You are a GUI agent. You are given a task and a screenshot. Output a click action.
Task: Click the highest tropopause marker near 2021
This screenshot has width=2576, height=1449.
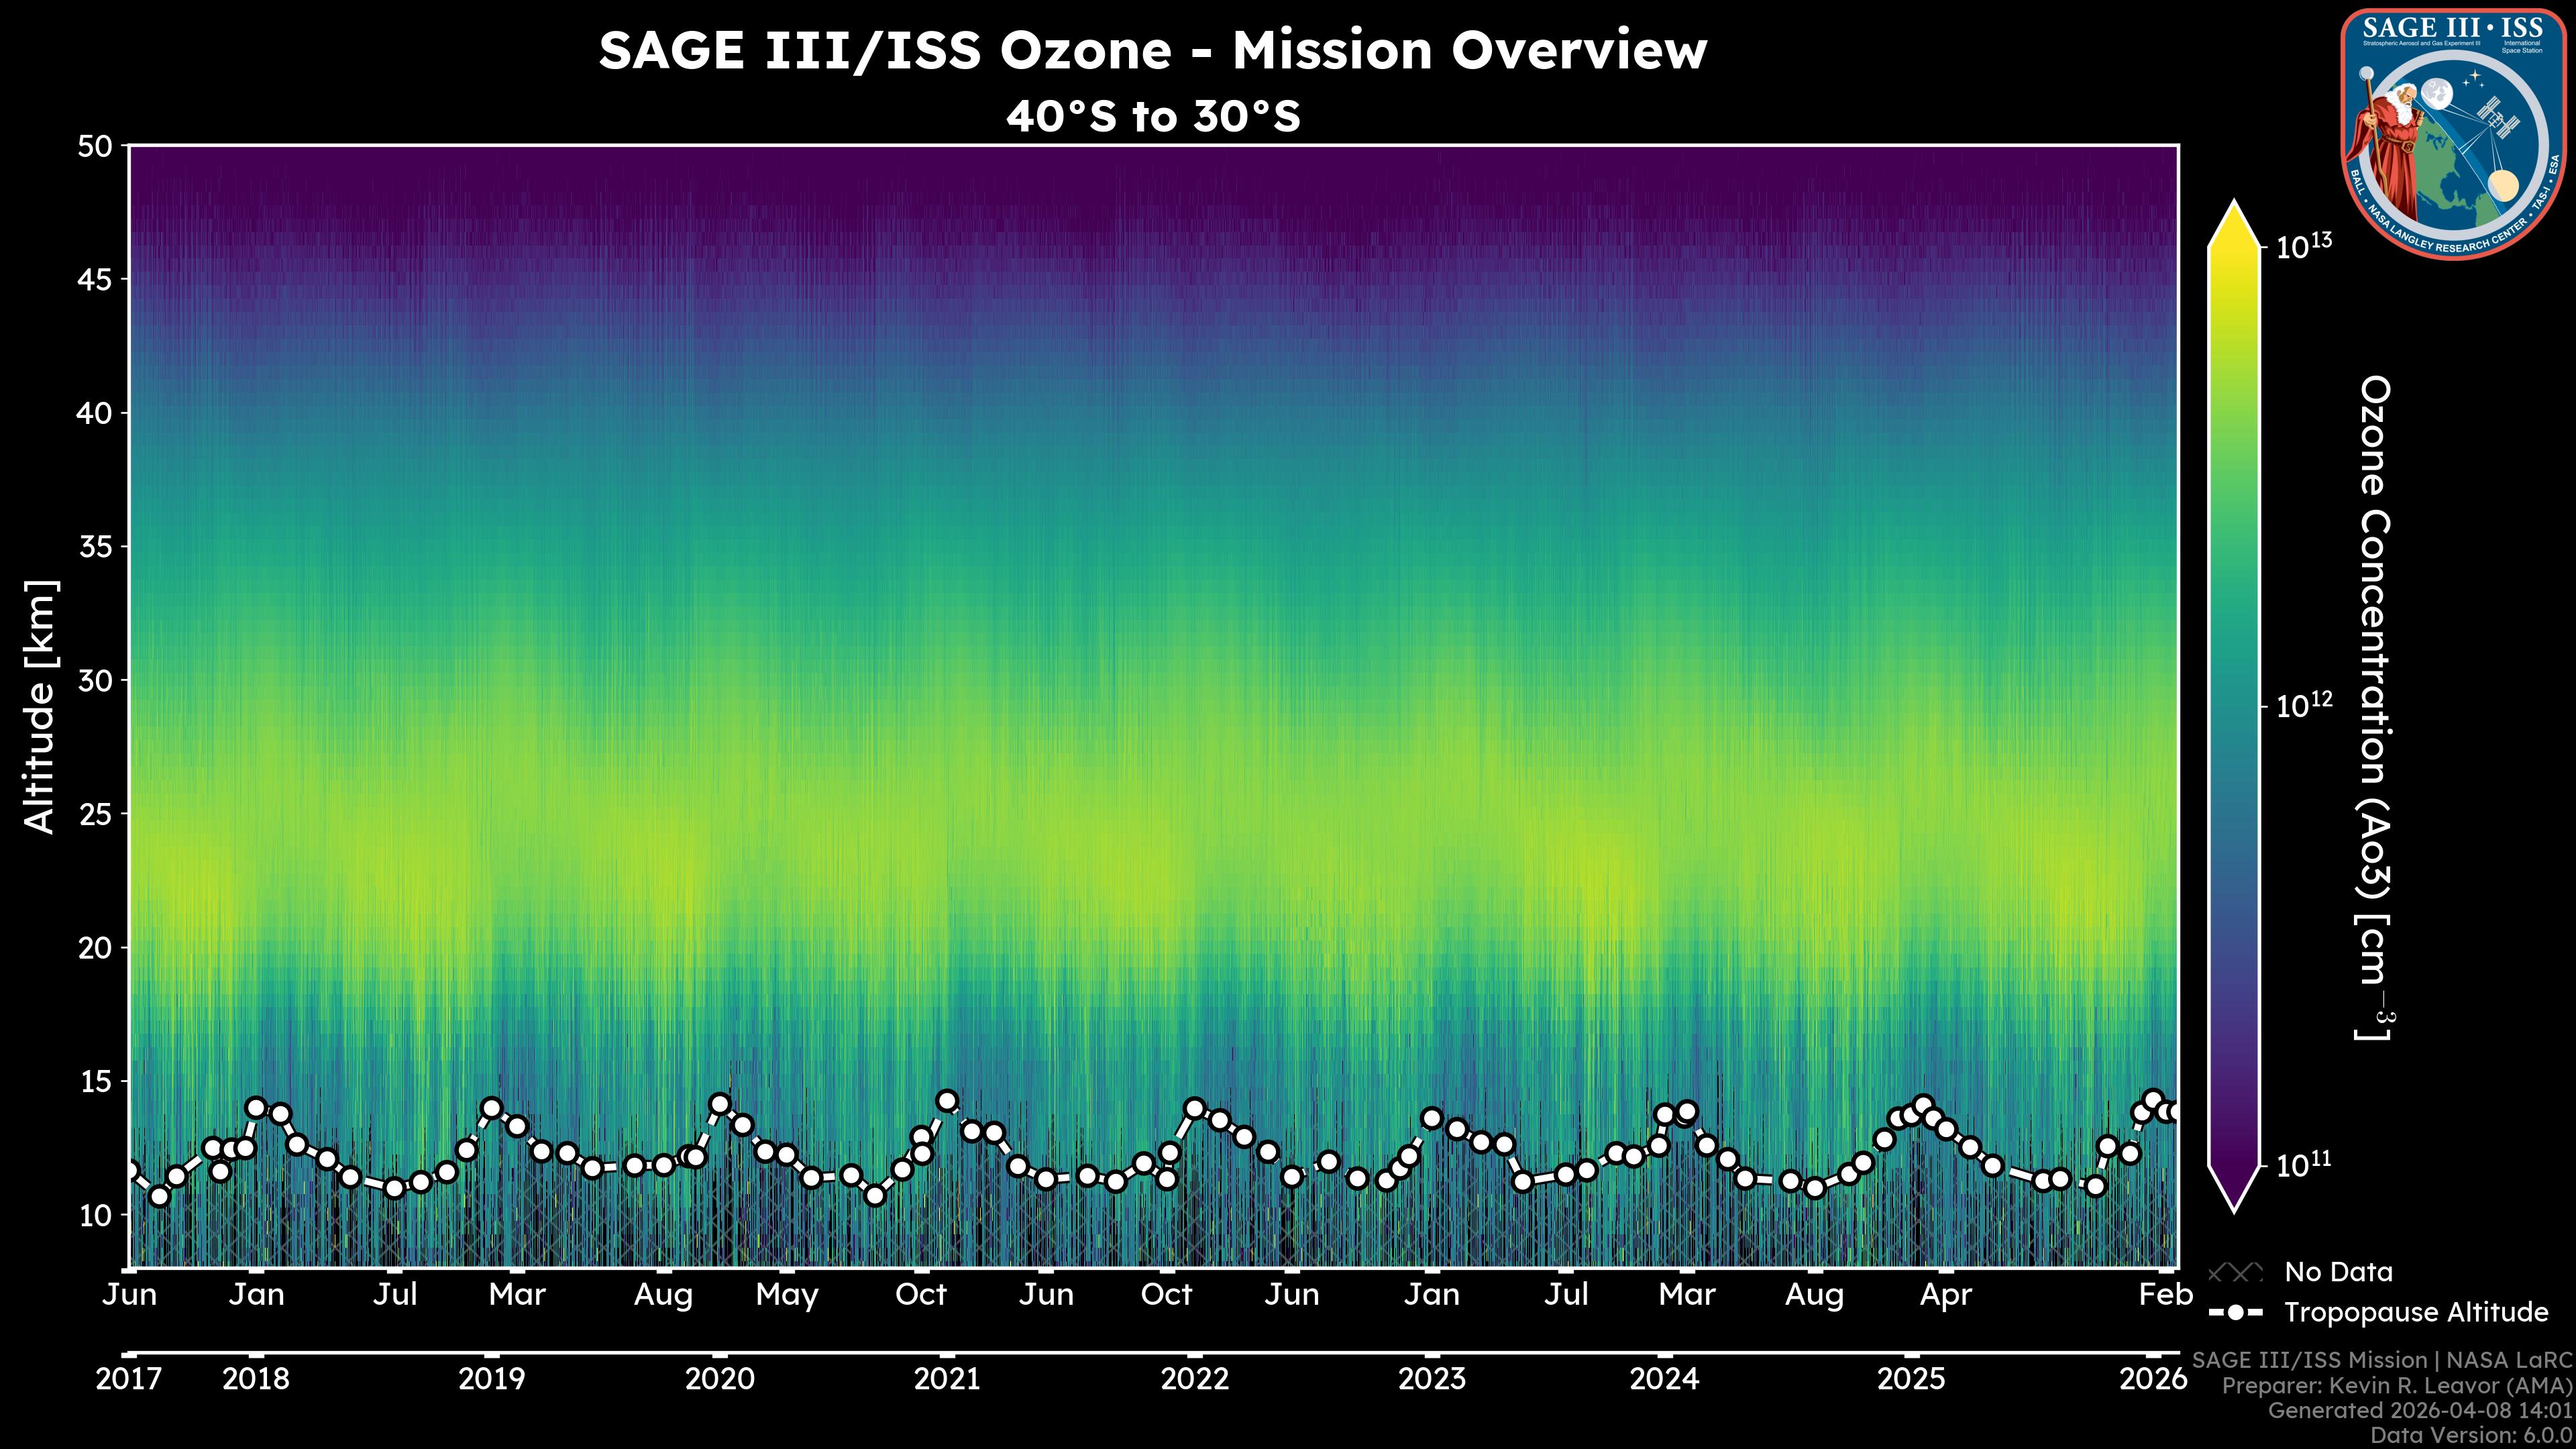946,1101
